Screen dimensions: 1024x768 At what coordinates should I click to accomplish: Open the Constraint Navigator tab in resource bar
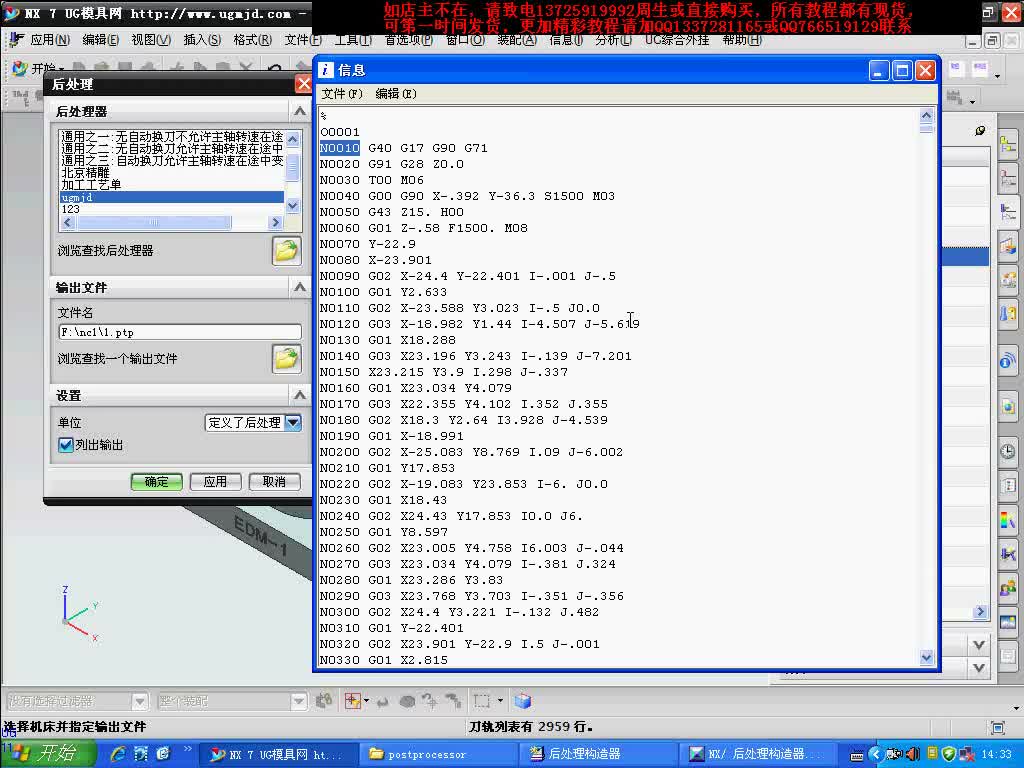pyautogui.click(x=1008, y=178)
